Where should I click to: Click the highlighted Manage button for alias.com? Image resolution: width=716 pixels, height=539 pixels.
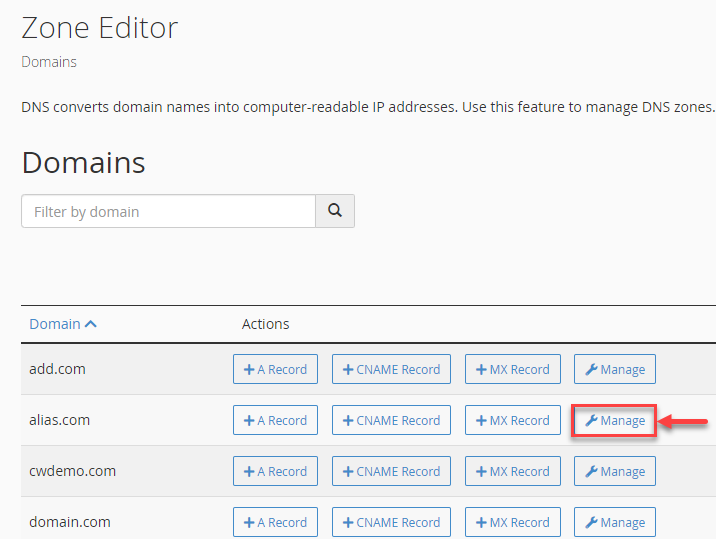click(x=615, y=420)
